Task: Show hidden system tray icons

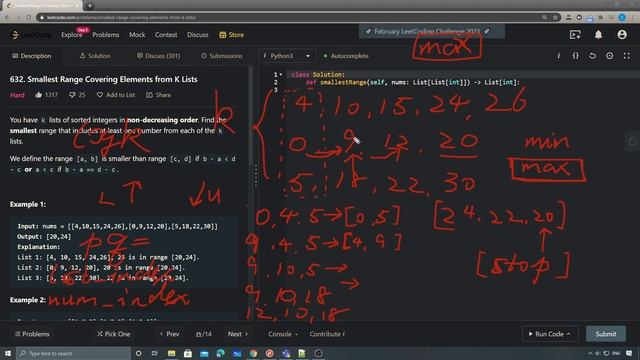Action: 589,353
